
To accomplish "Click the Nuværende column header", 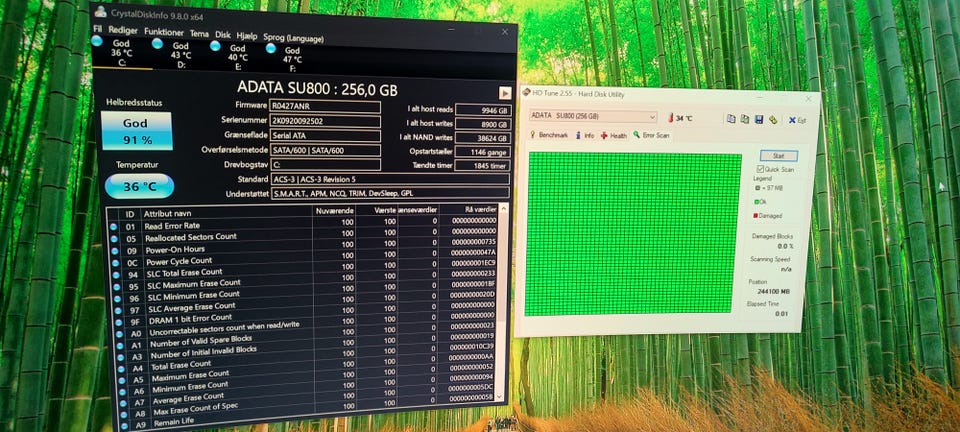I will click(335, 211).
